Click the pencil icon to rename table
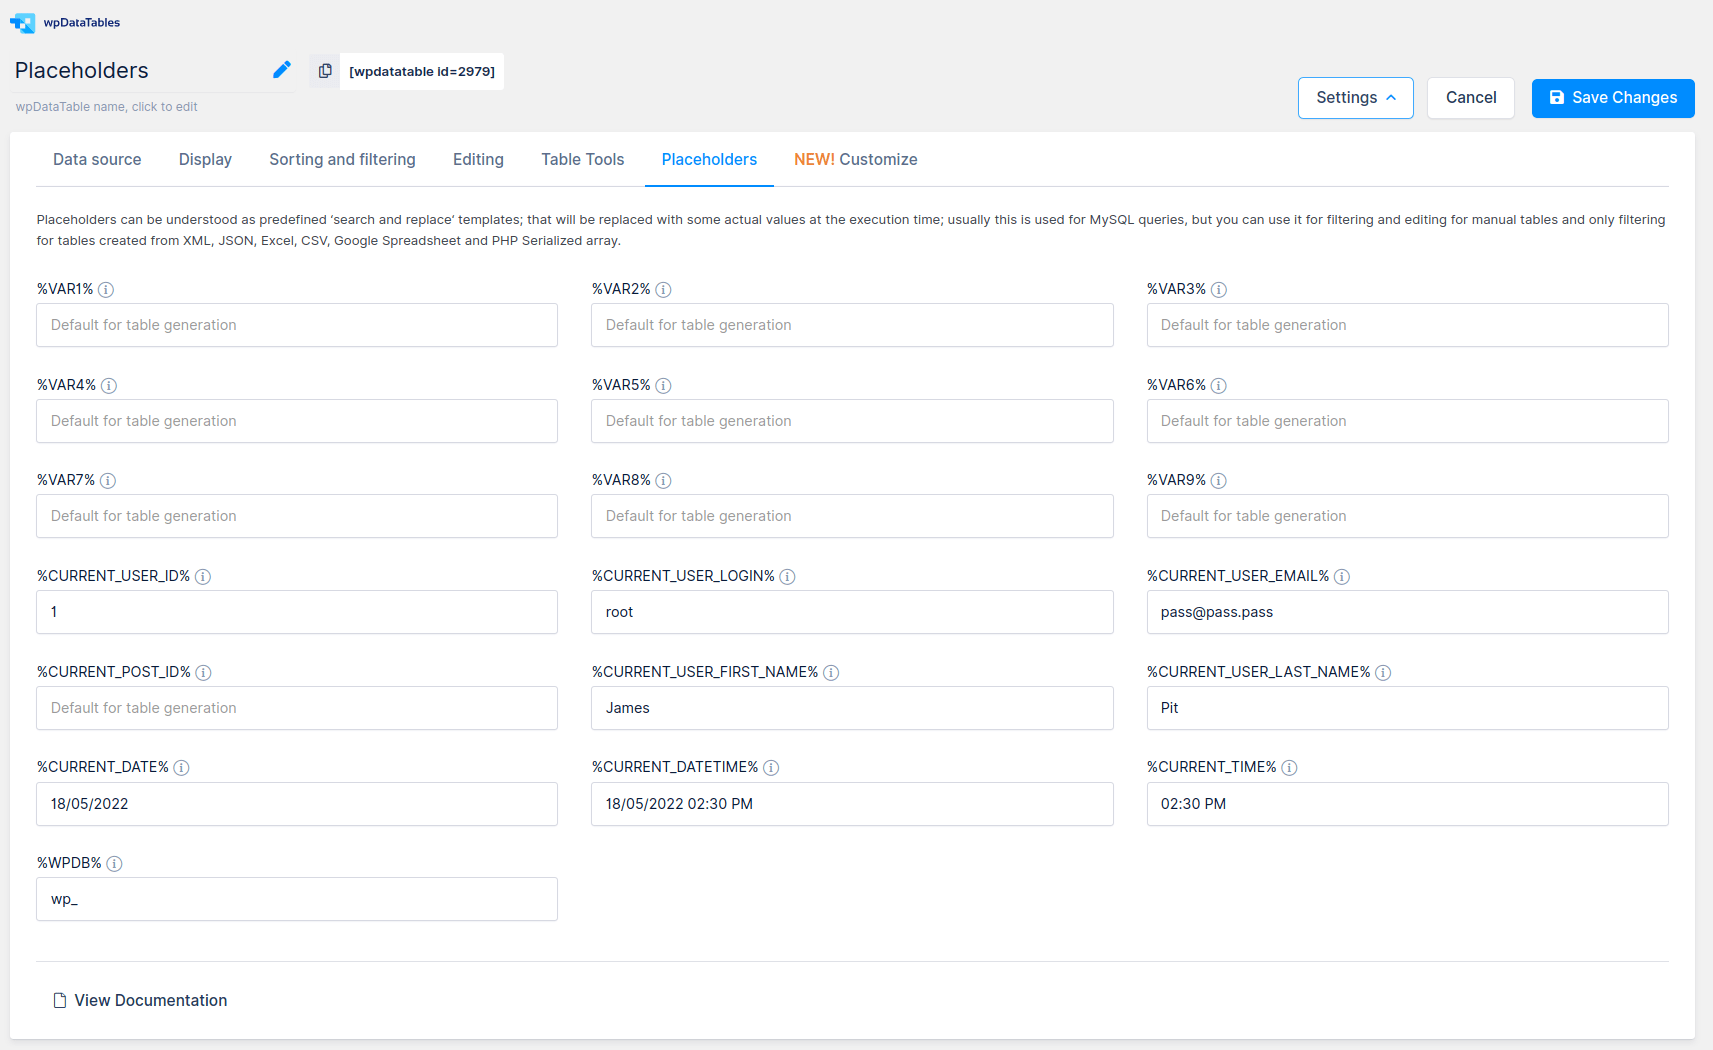The width and height of the screenshot is (1713, 1050). pyautogui.click(x=281, y=69)
